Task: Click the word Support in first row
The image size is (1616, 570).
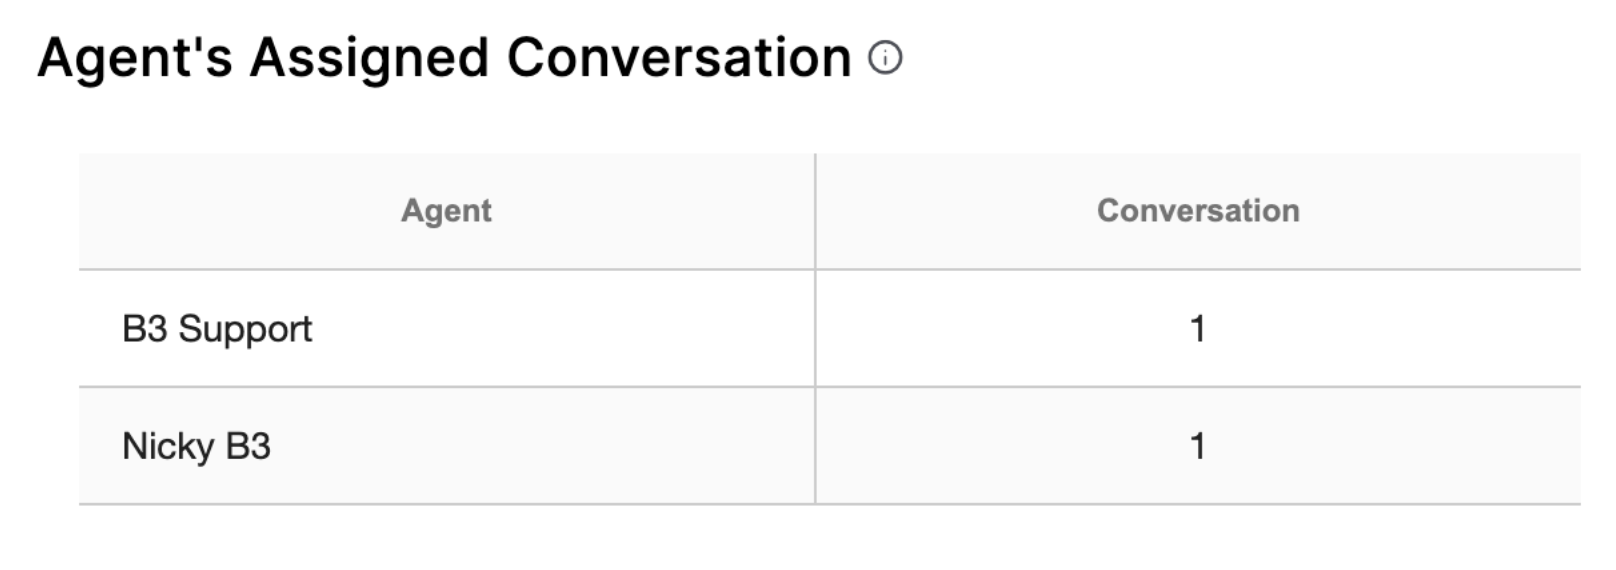Action: pos(245,330)
